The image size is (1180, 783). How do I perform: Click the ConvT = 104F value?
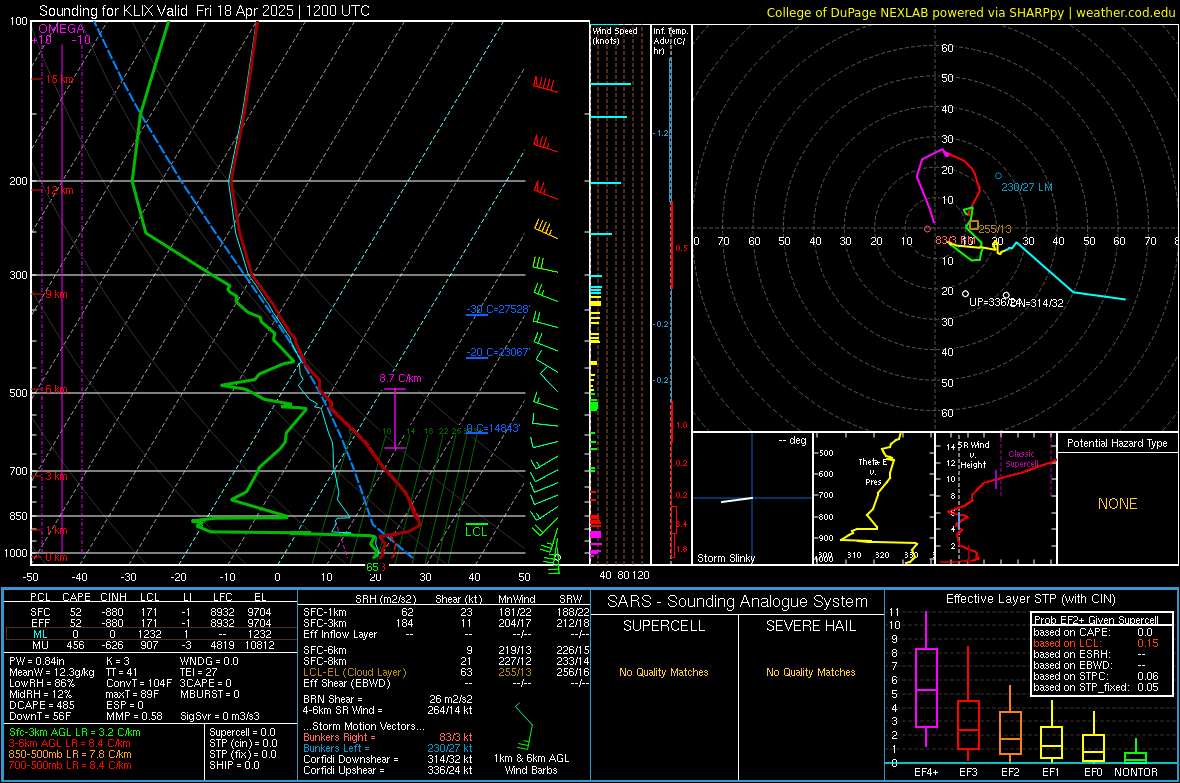coord(138,684)
